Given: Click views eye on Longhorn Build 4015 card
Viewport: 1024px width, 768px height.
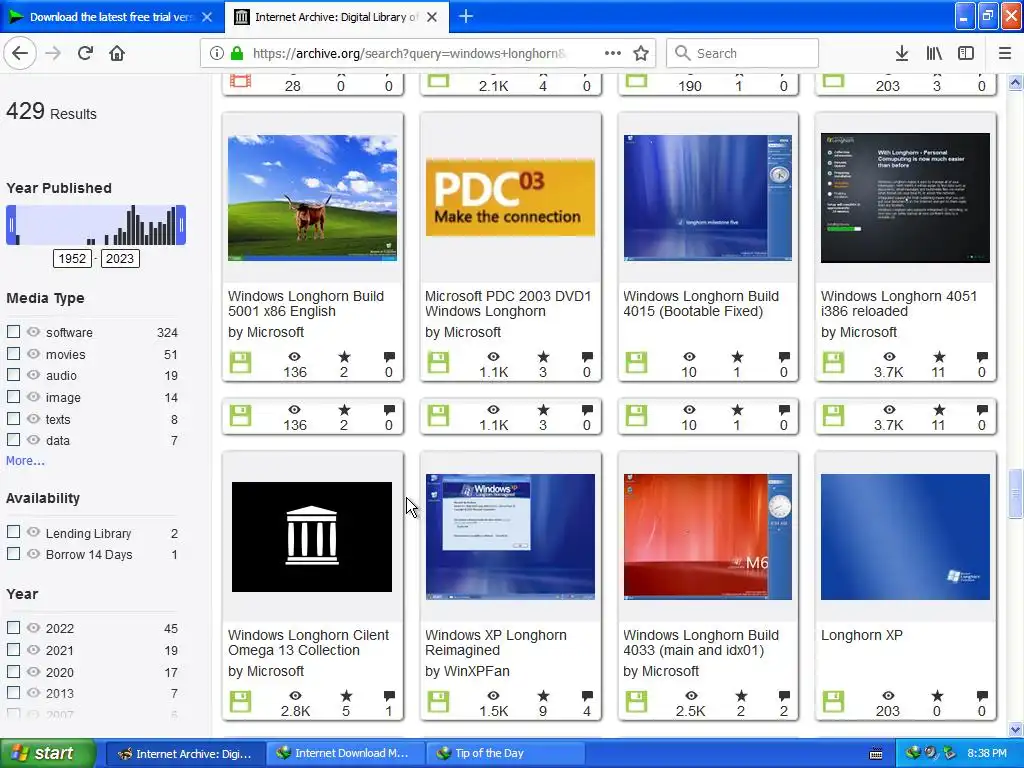Looking at the screenshot, I should 689,357.
